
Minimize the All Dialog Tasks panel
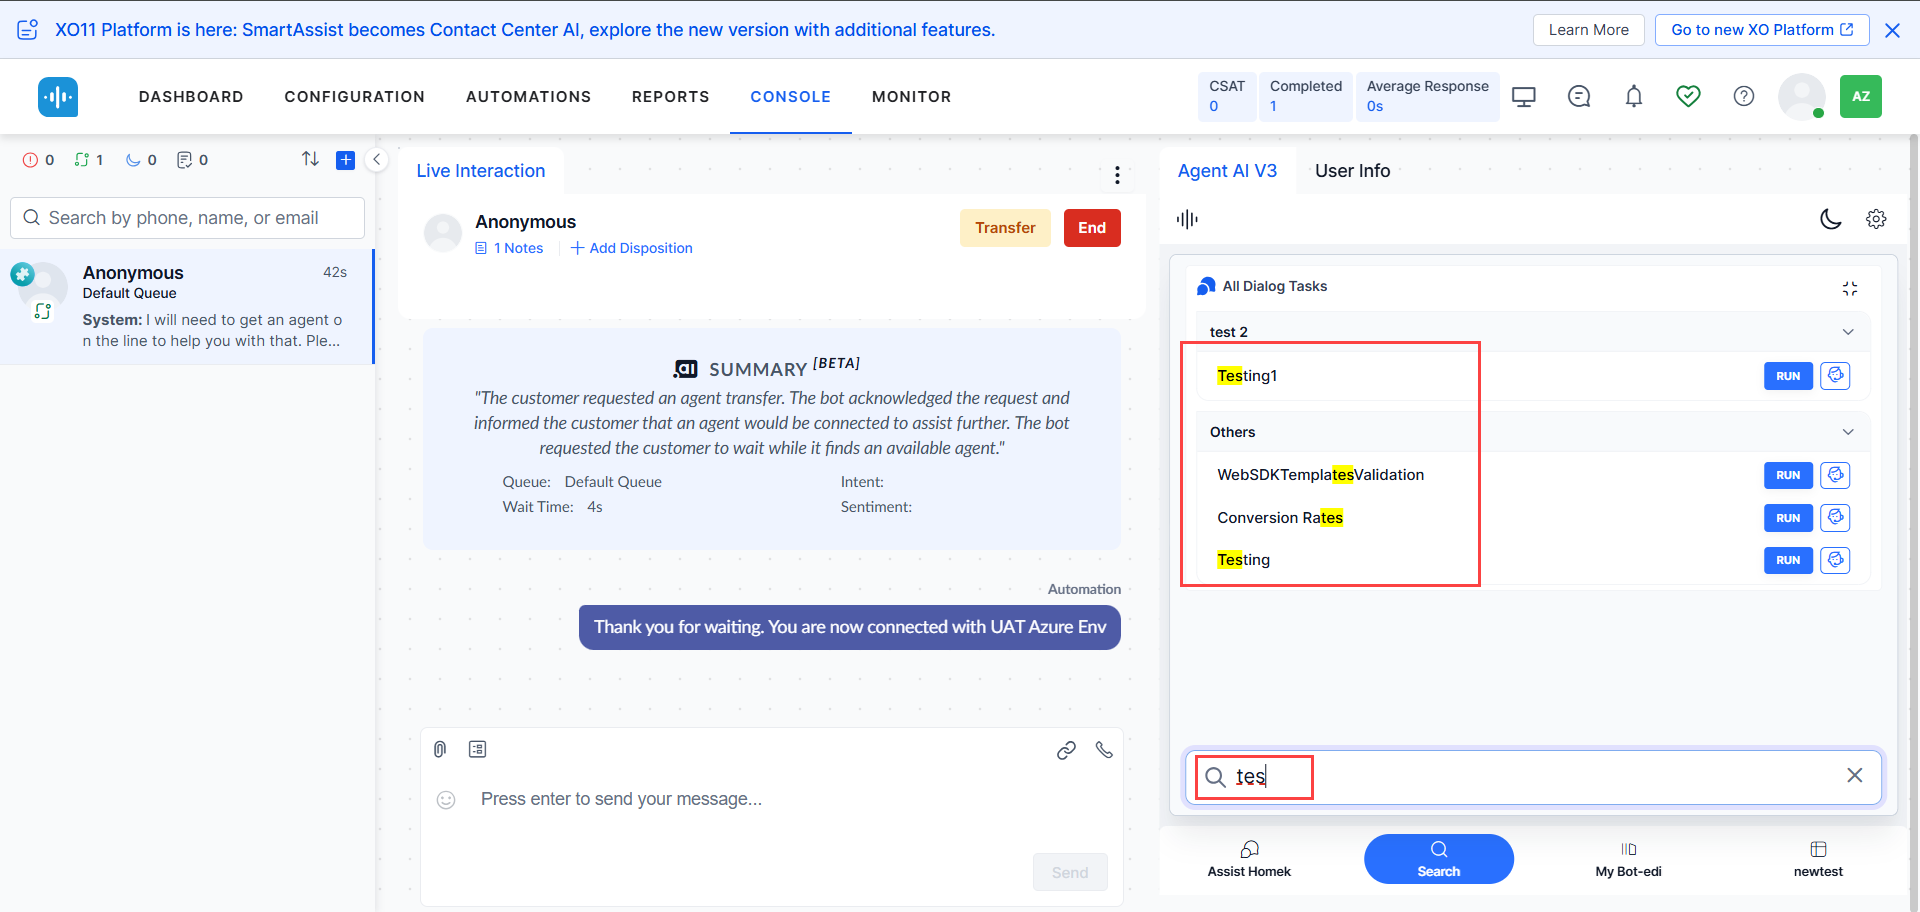(1849, 288)
